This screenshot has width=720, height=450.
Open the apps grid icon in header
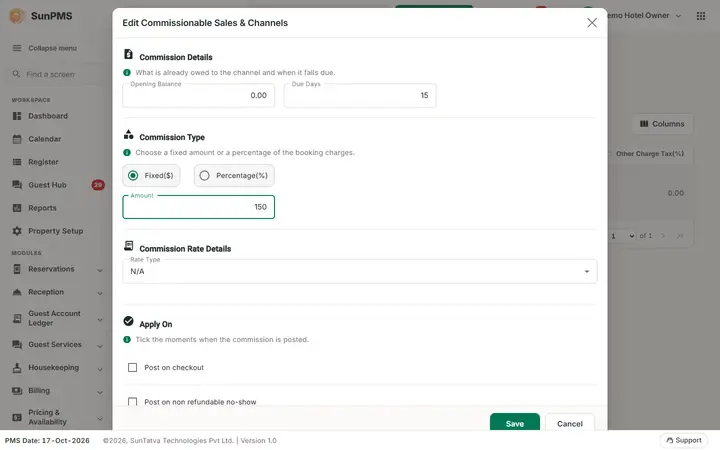pyautogui.click(x=701, y=16)
